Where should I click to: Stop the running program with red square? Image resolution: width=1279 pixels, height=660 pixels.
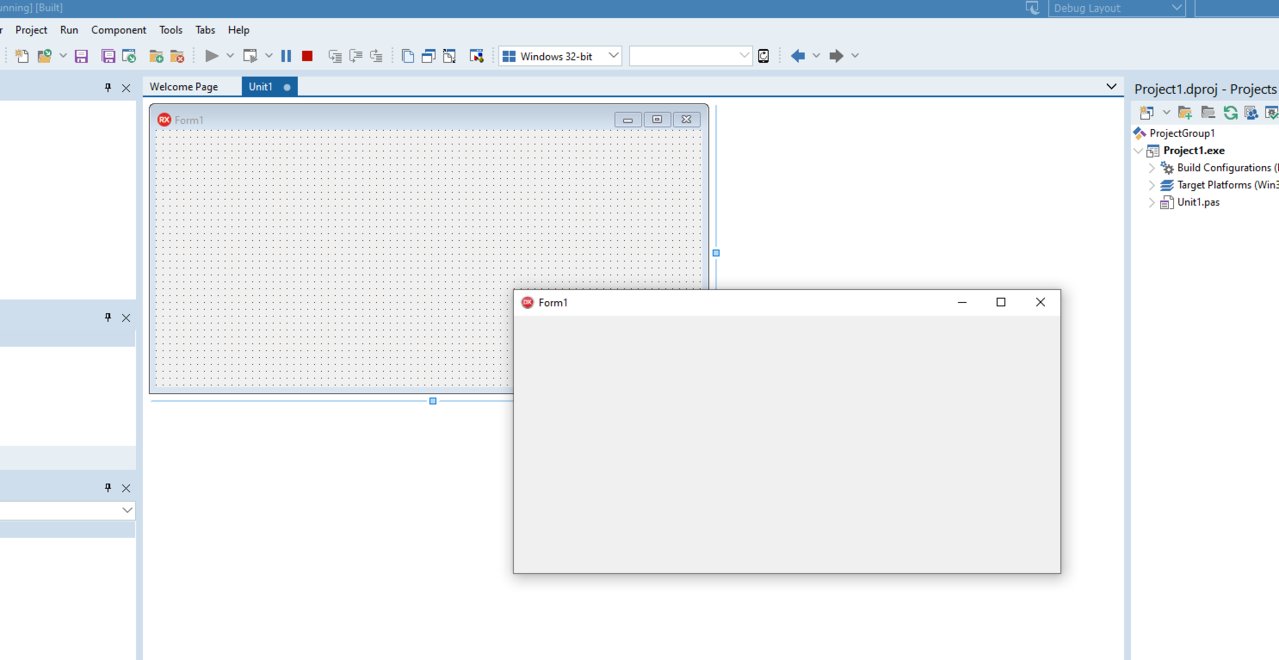click(307, 56)
